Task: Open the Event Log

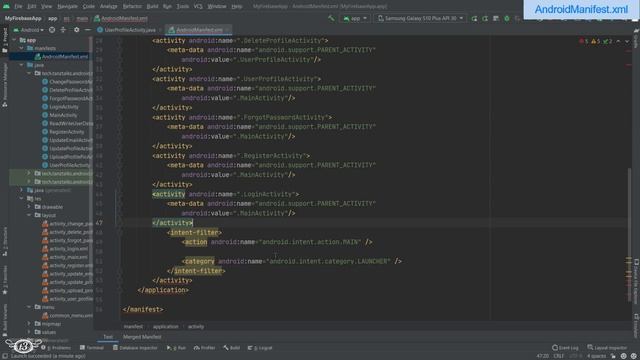Action: pyautogui.click(x=565, y=348)
